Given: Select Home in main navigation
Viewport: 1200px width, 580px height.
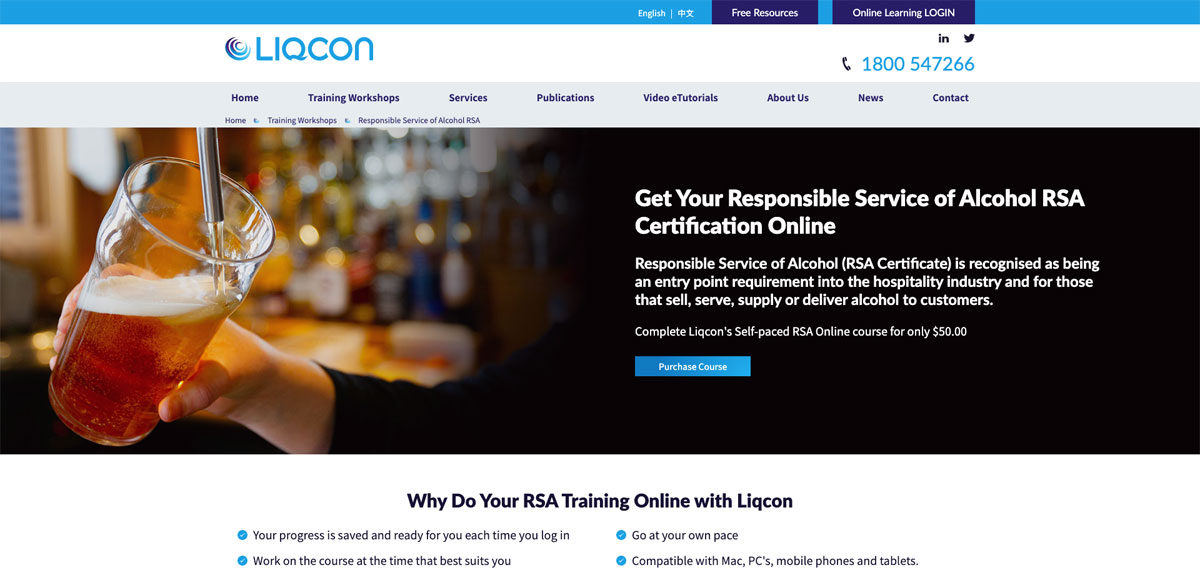Looking at the screenshot, I should click(x=245, y=98).
